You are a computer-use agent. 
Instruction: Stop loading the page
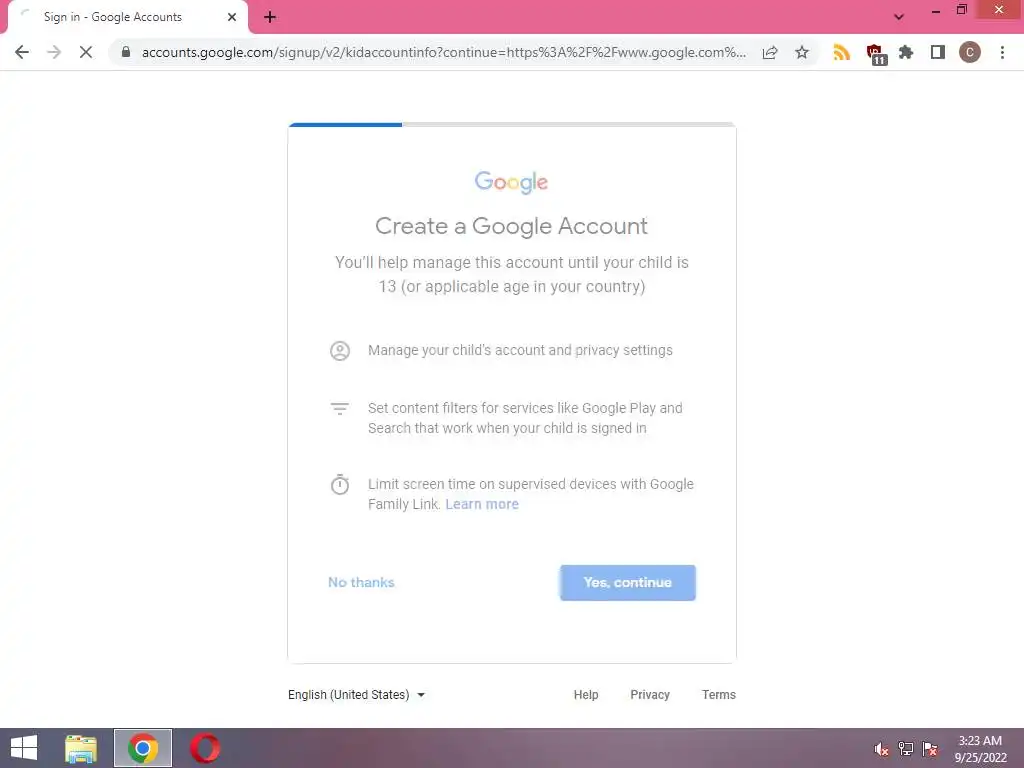pos(86,52)
